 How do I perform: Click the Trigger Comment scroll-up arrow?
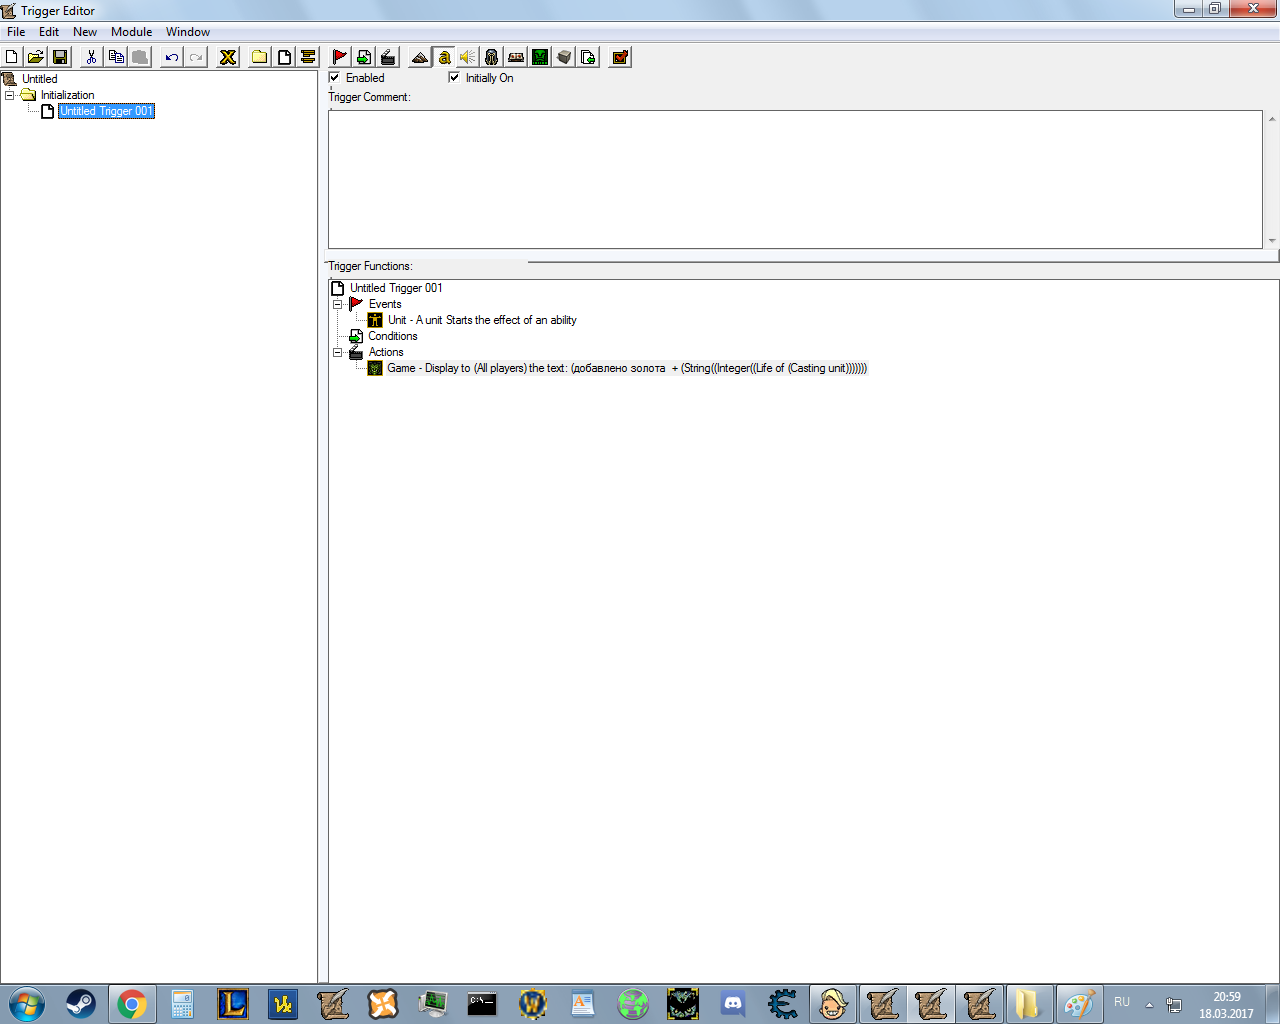pyautogui.click(x=1272, y=119)
